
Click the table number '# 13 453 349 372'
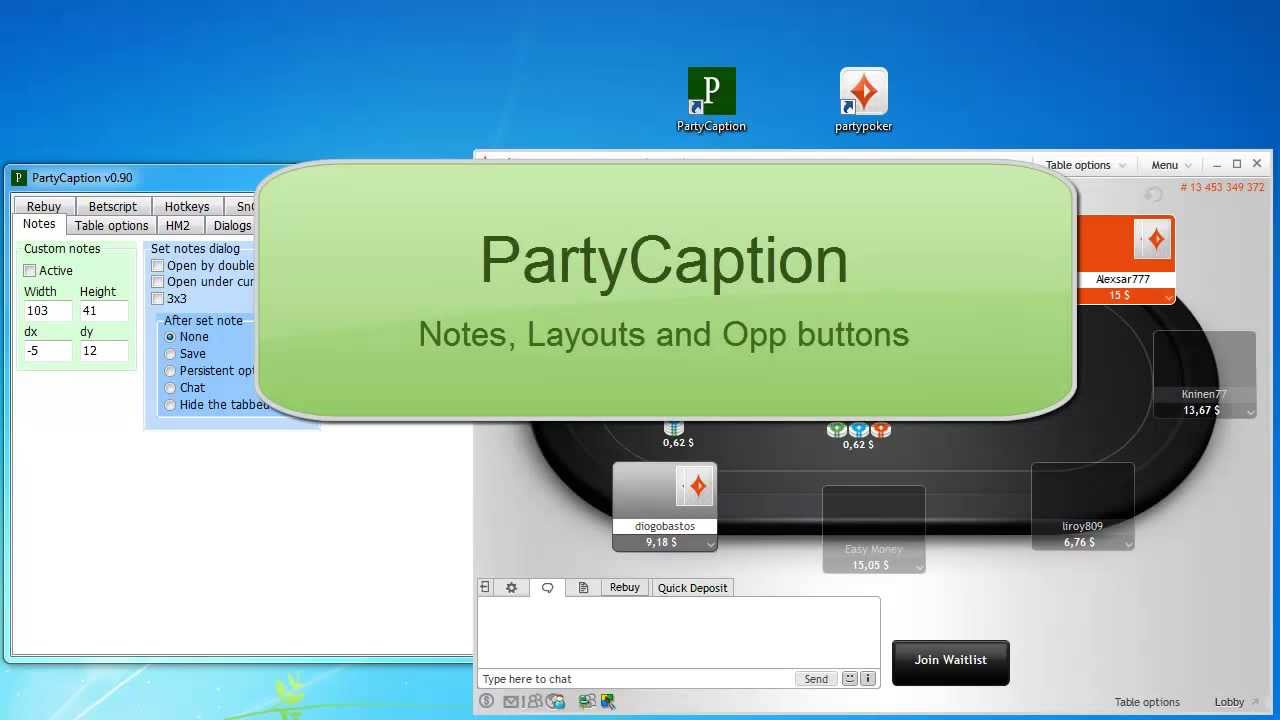[x=1222, y=187]
